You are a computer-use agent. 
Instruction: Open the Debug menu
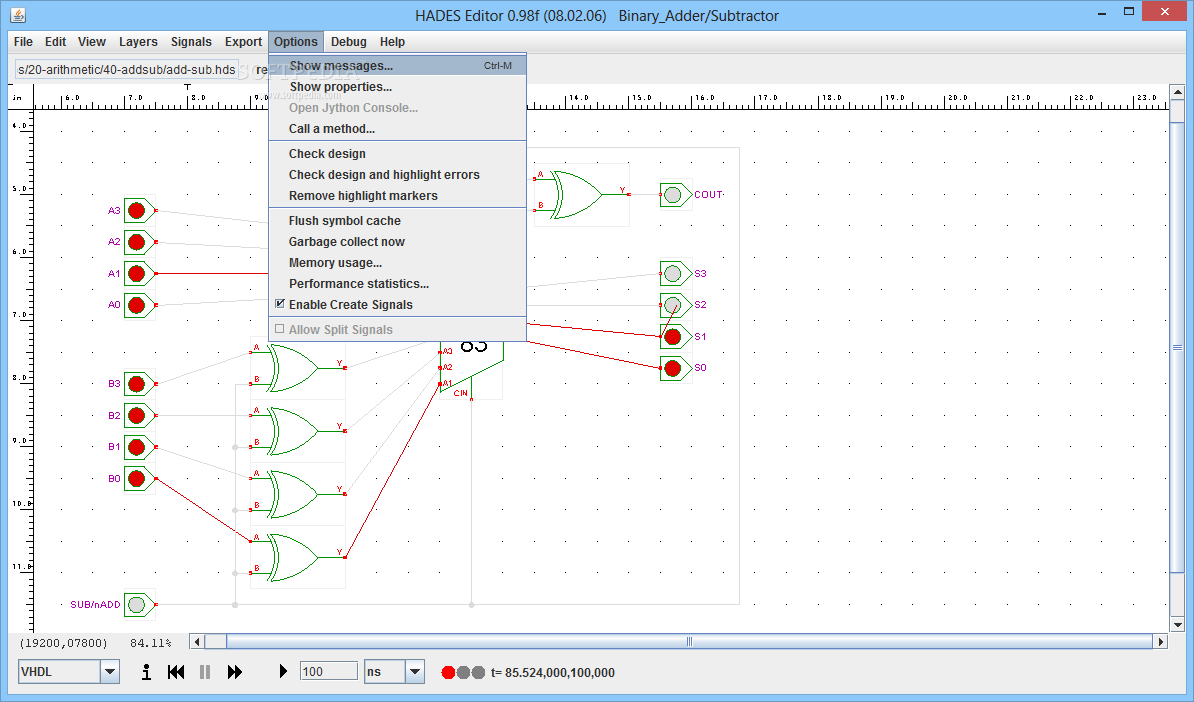(x=349, y=42)
